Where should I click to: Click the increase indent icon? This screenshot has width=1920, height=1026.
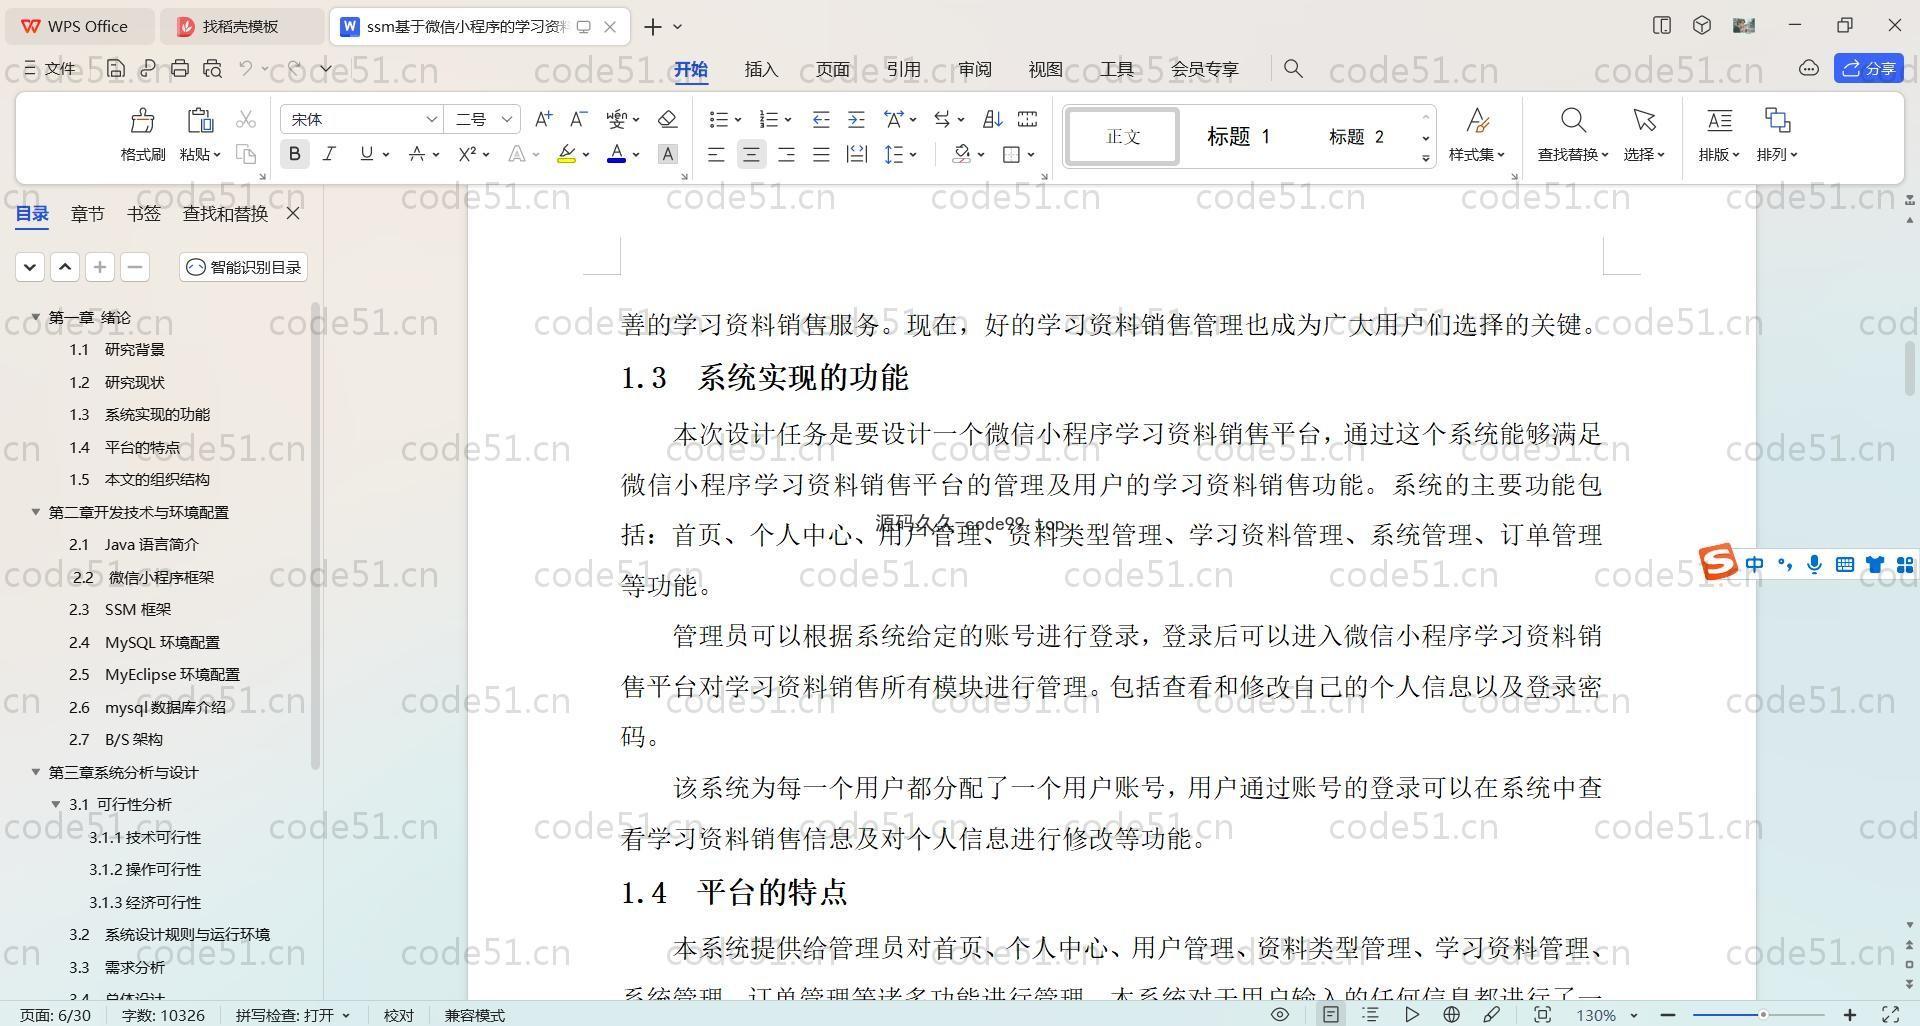coord(856,120)
